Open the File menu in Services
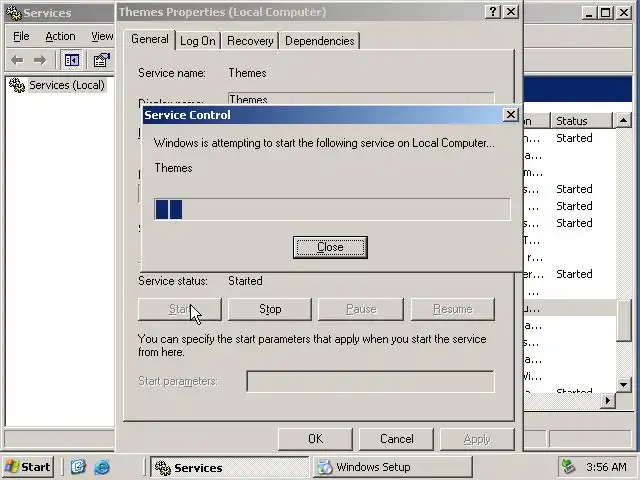 click(x=21, y=37)
